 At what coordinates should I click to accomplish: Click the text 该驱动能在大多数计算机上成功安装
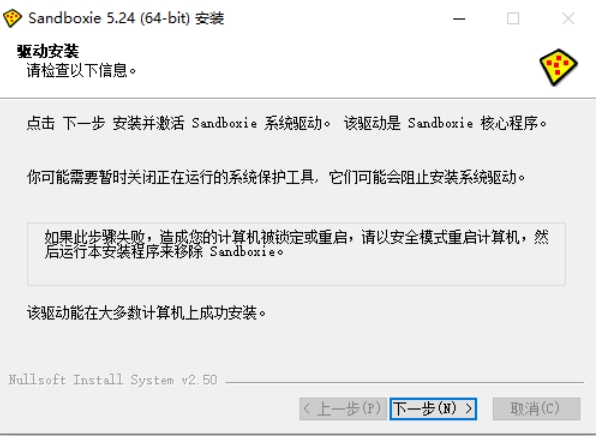tap(146, 313)
